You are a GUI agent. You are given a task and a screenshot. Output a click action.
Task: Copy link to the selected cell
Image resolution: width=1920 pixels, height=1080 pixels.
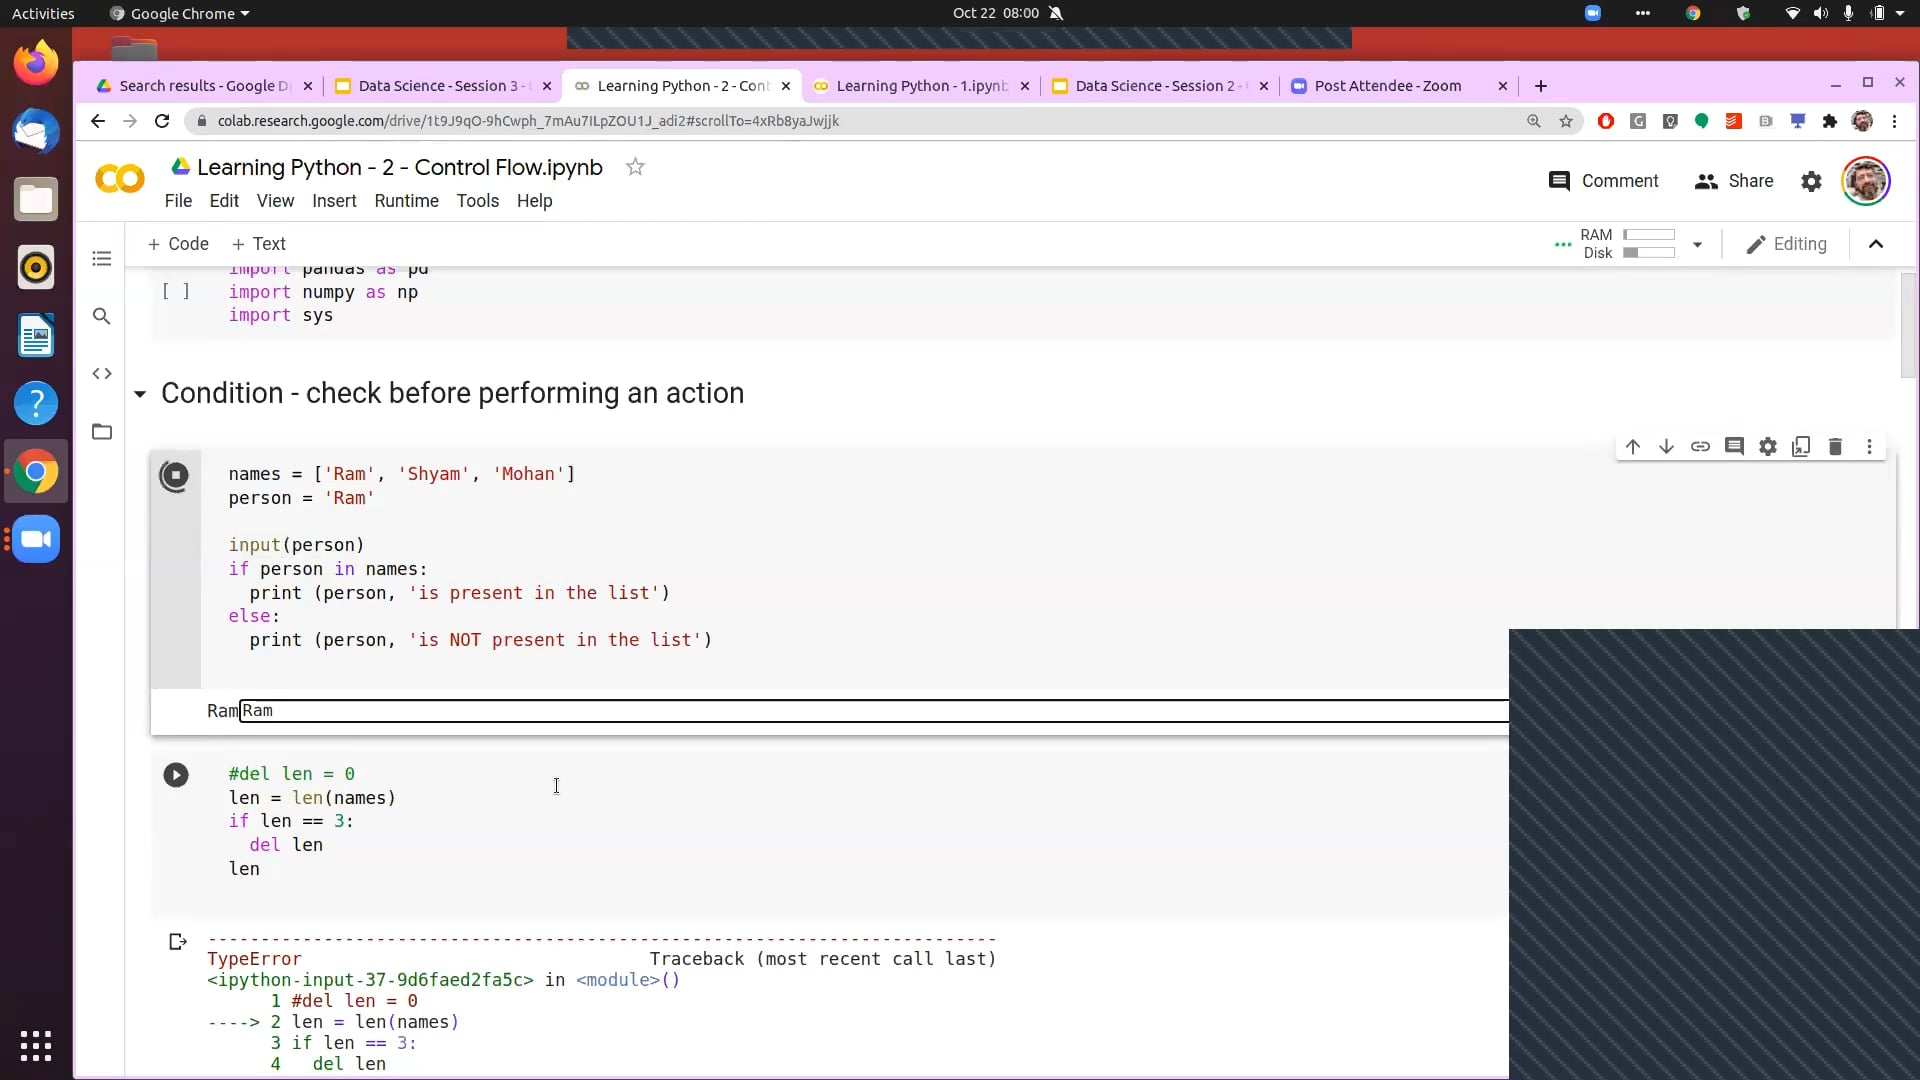(1700, 447)
